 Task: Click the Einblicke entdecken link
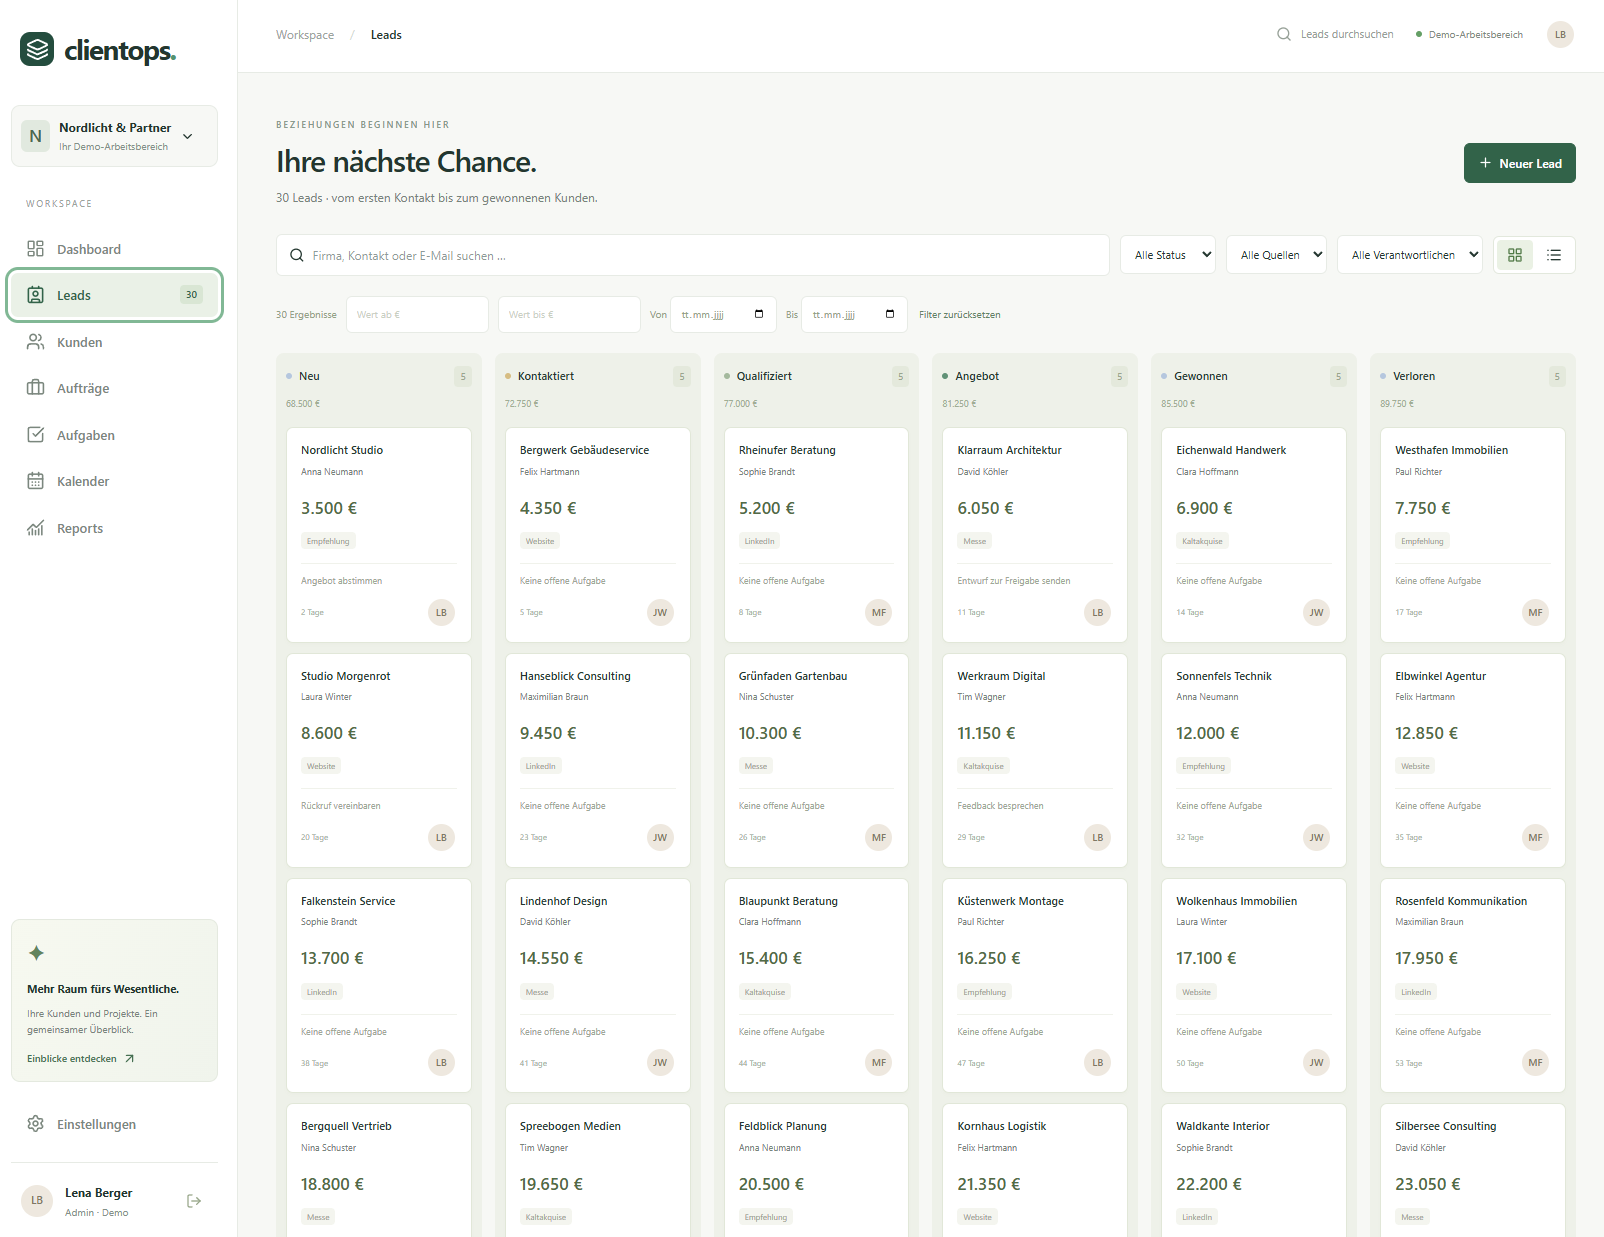coord(81,1058)
